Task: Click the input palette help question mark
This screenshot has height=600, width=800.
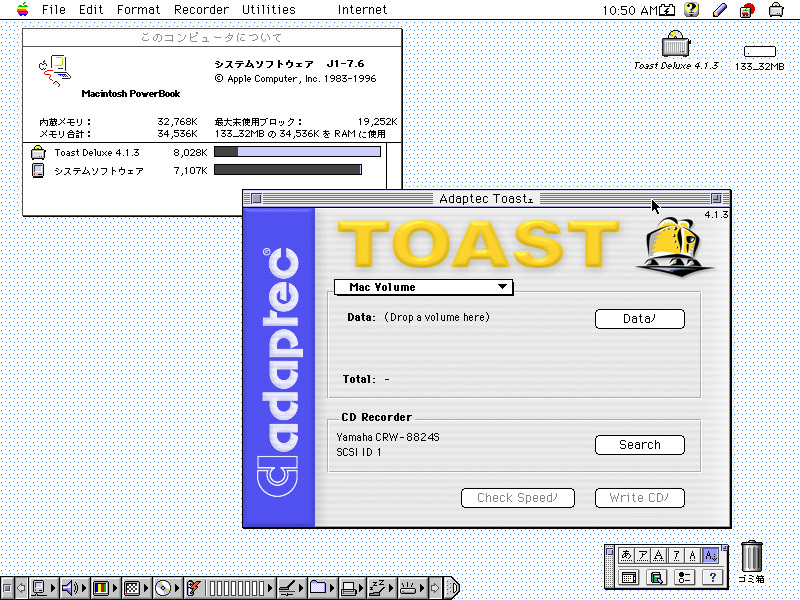Action: (712, 578)
